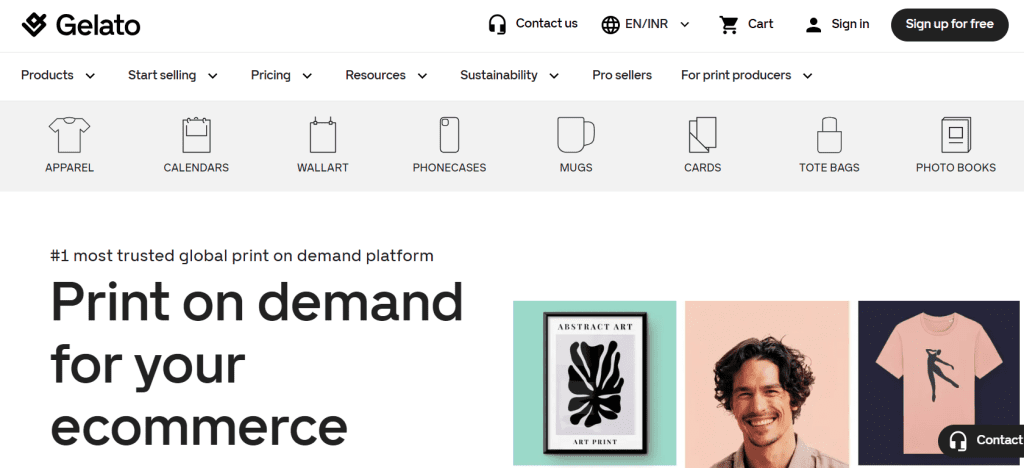The height and width of the screenshot is (468, 1024).
Task: Click Sign up for free button
Action: pyautogui.click(x=950, y=25)
